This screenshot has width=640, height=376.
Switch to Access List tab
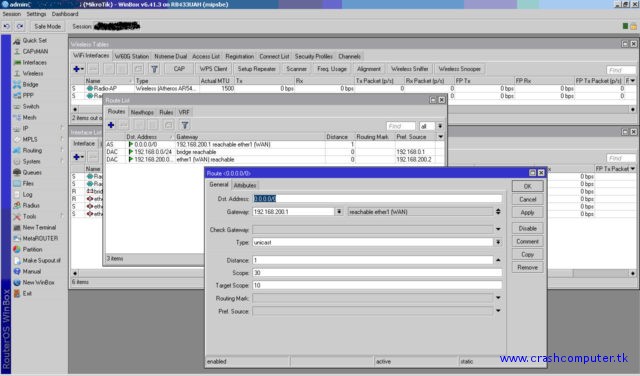pos(206,56)
